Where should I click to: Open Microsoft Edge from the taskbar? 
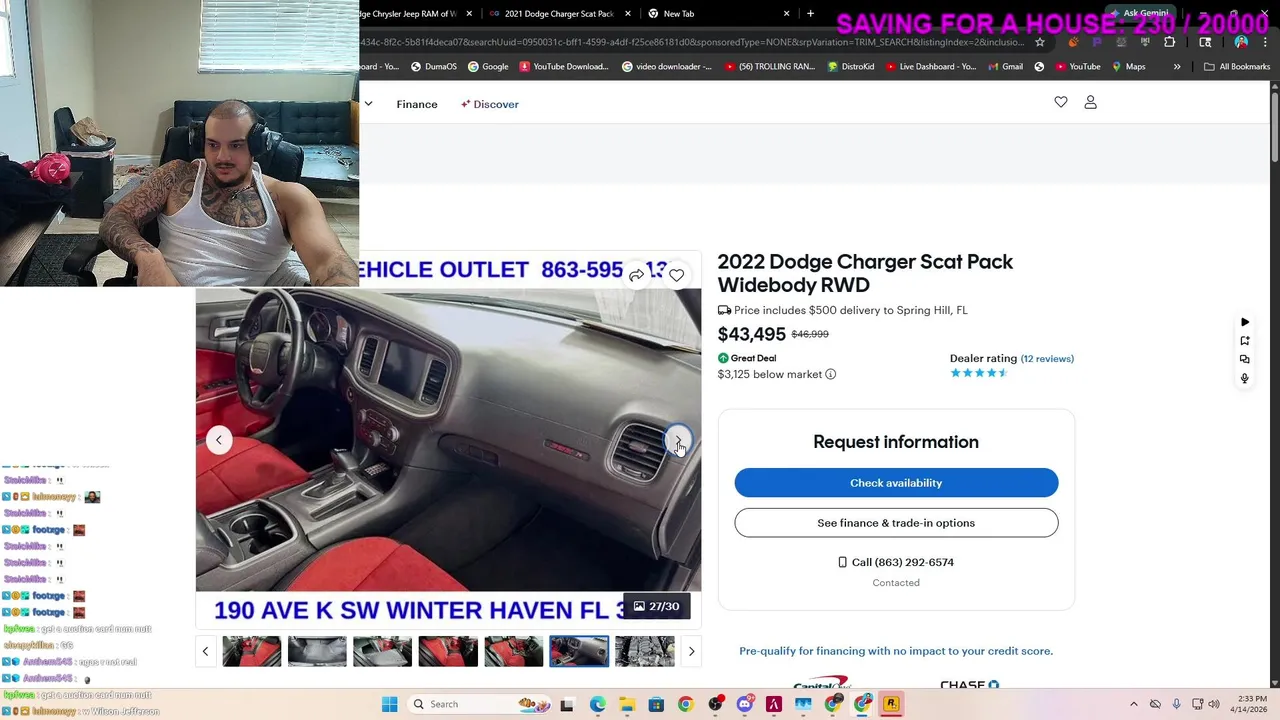pyautogui.click(x=597, y=704)
